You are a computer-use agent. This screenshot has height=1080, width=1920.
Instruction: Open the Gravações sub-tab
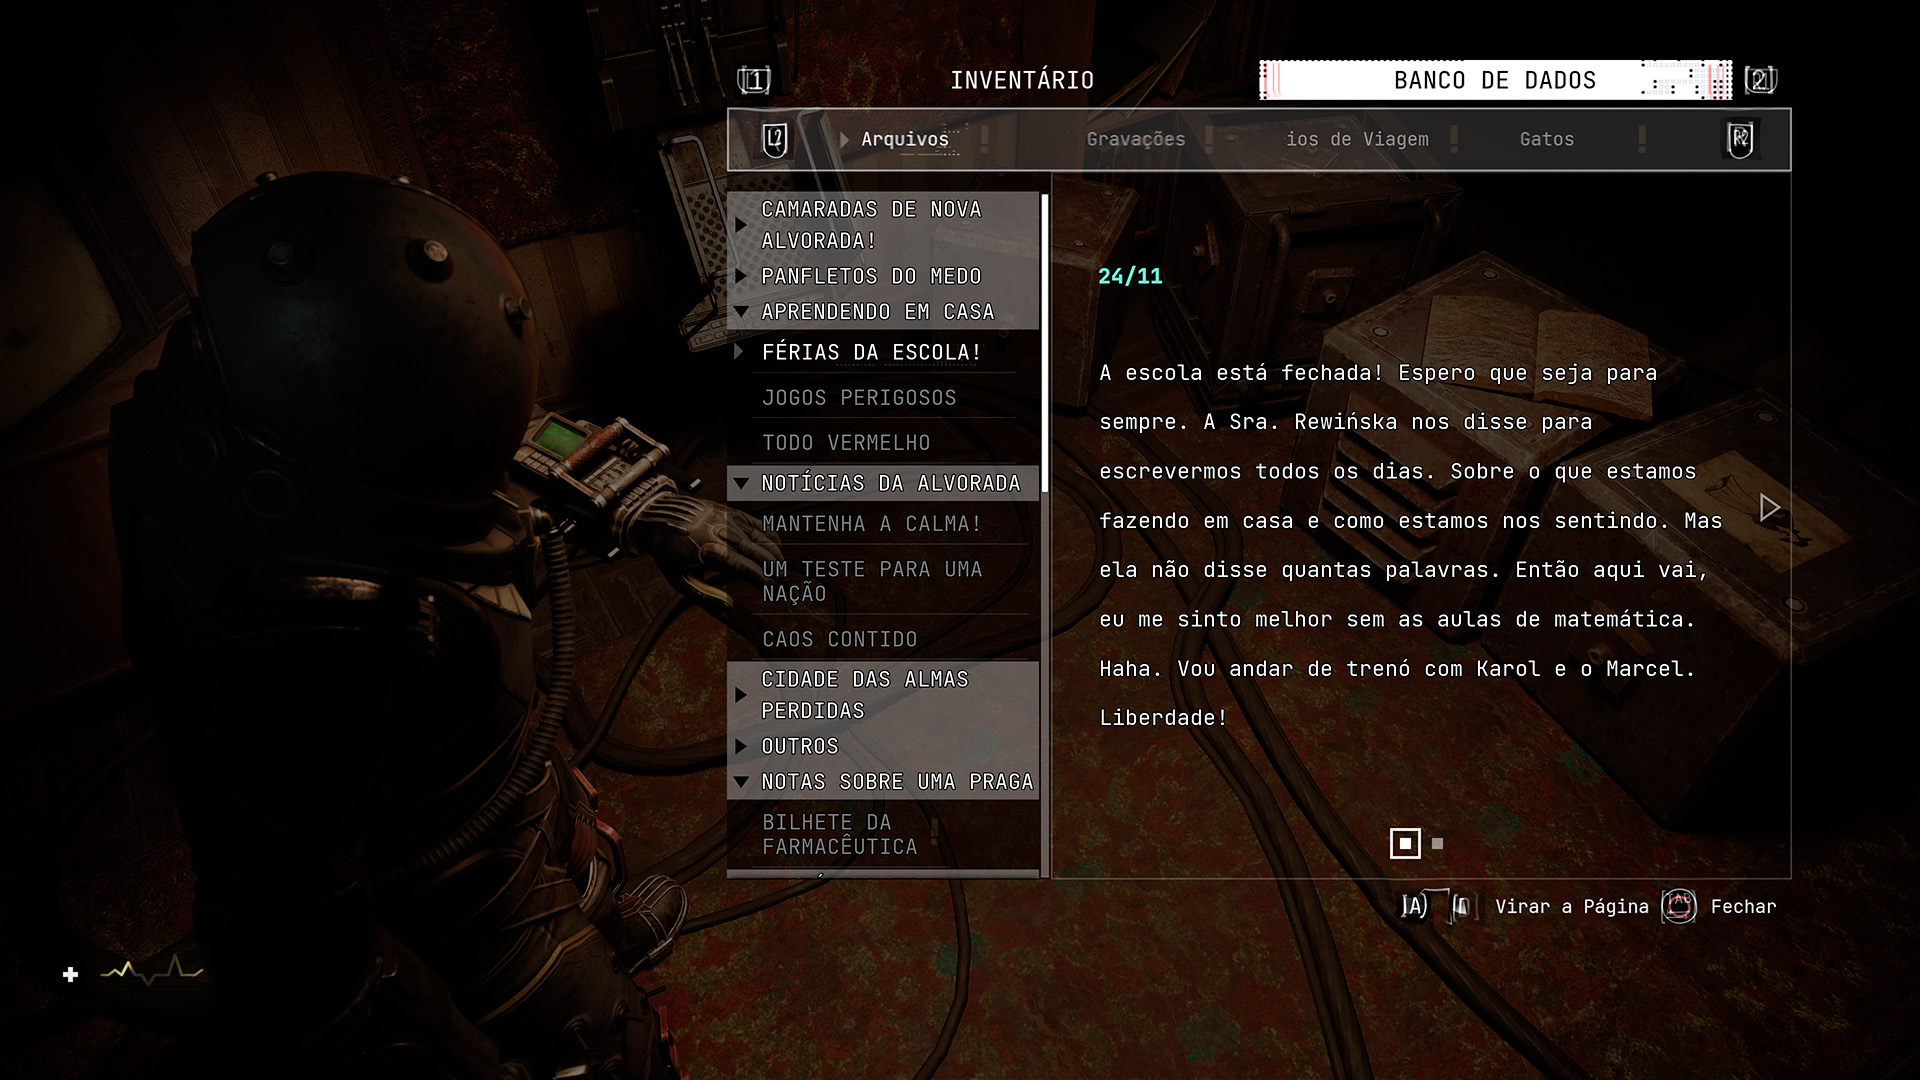[x=1135, y=140]
